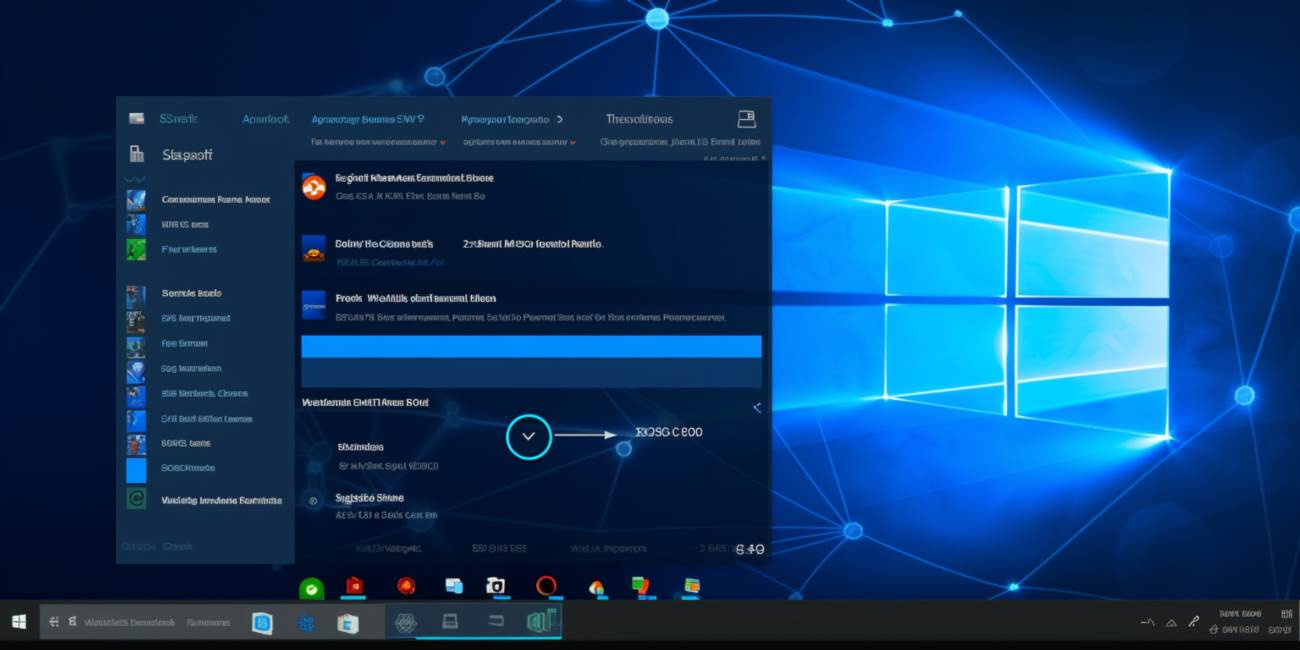Open the right red dropdown arrow under the tabs
This screenshot has width=1300, height=650.
click(x=573, y=143)
